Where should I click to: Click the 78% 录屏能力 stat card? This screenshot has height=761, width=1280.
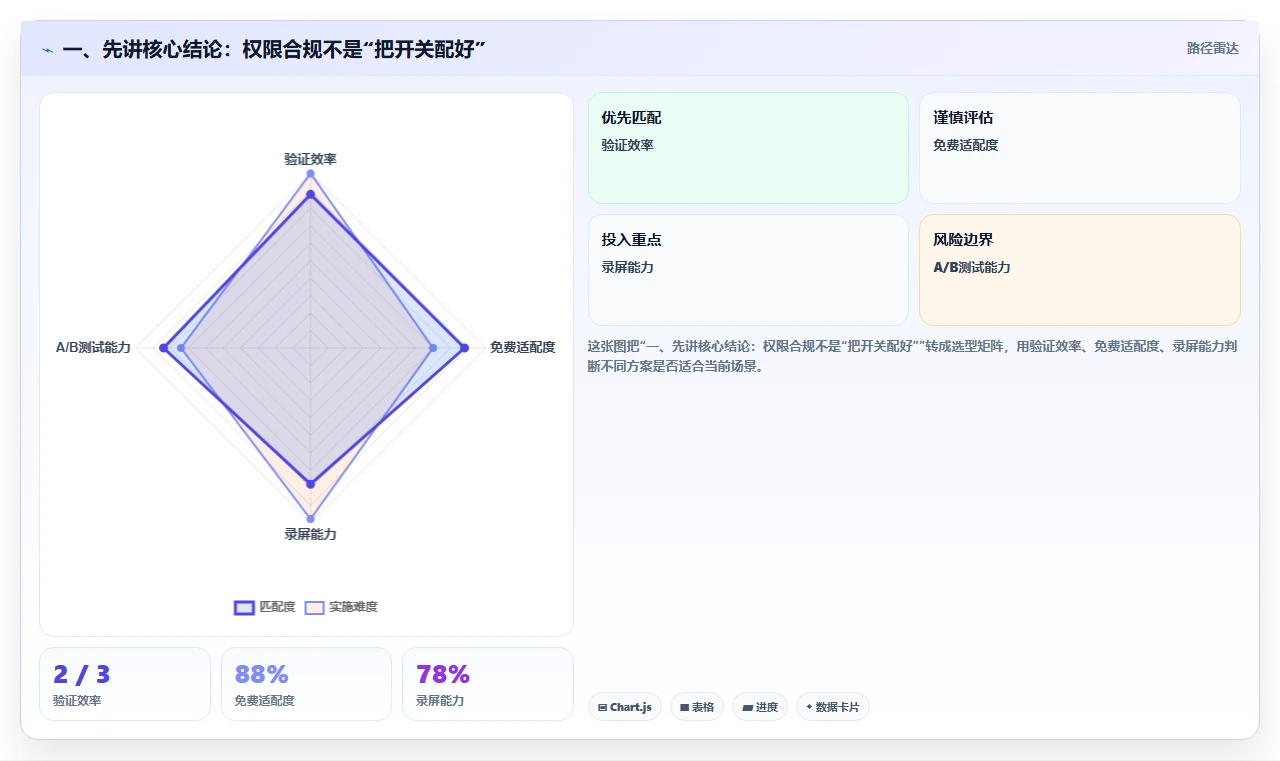point(488,684)
